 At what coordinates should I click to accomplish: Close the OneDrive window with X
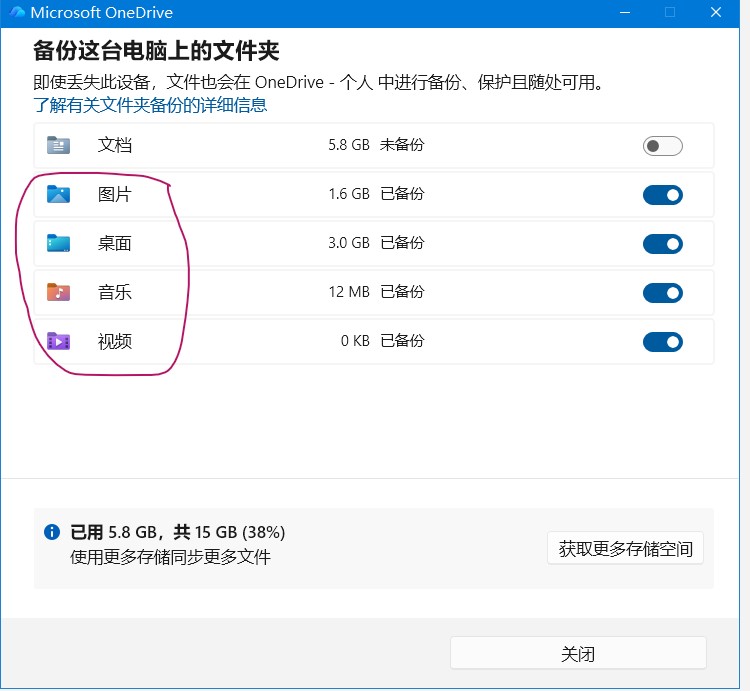[716, 12]
